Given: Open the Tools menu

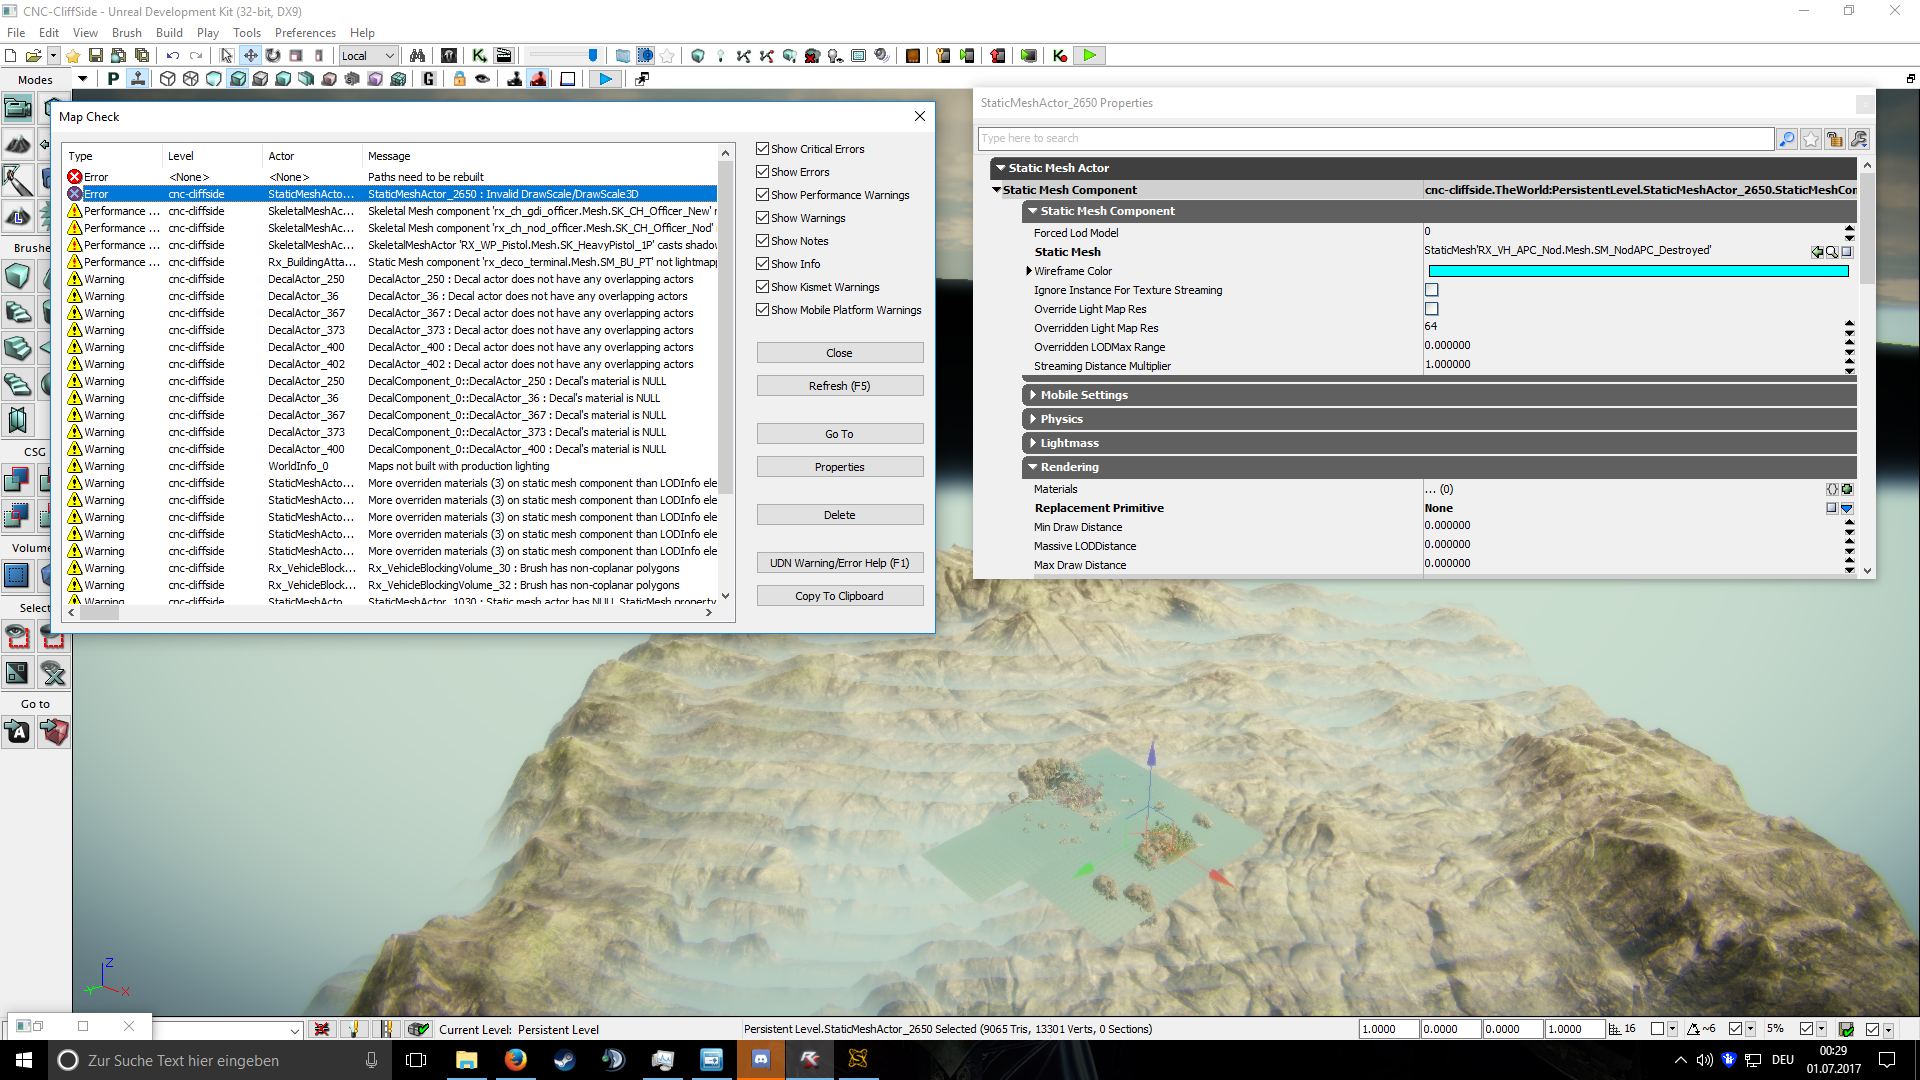Looking at the screenshot, I should (x=246, y=33).
